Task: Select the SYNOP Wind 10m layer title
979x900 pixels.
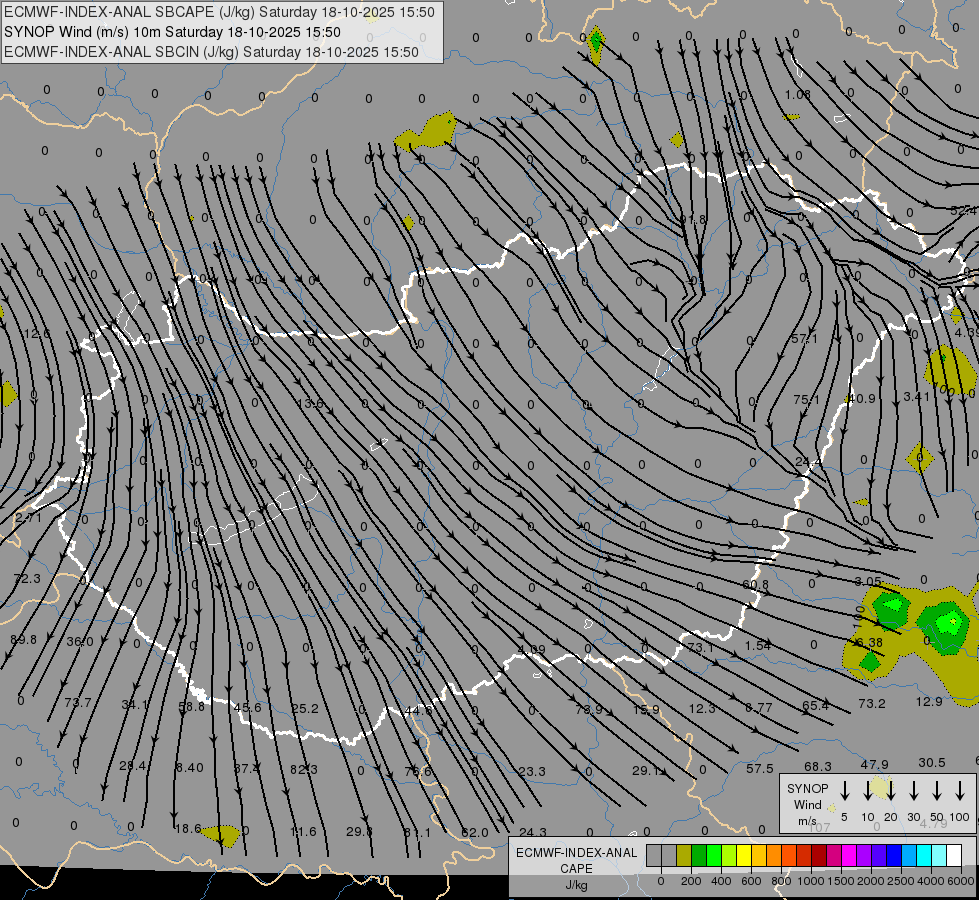Action: tap(172, 32)
